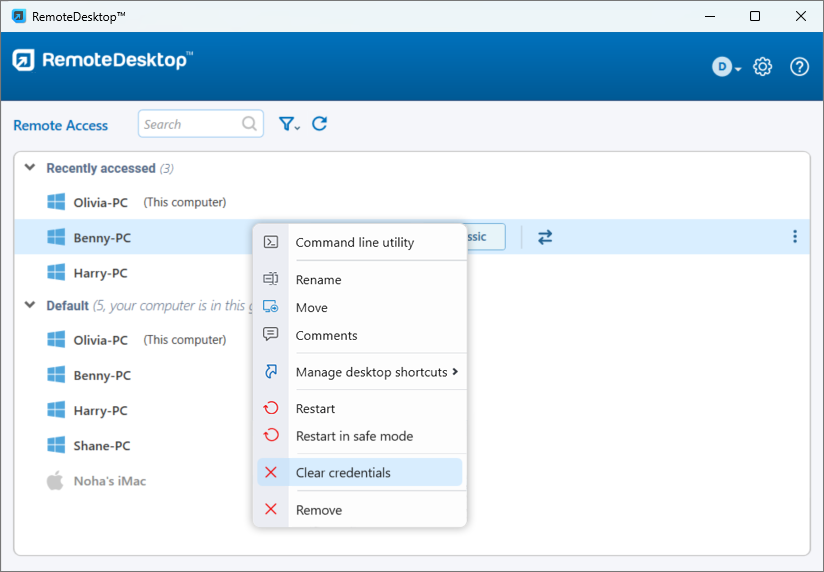The width and height of the screenshot is (824, 572).
Task: Click the Remote Access link
Action: click(61, 125)
